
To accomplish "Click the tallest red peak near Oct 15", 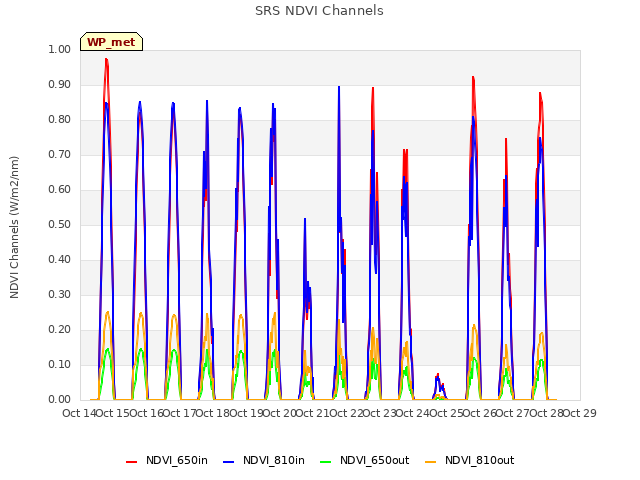I will point(106,60).
